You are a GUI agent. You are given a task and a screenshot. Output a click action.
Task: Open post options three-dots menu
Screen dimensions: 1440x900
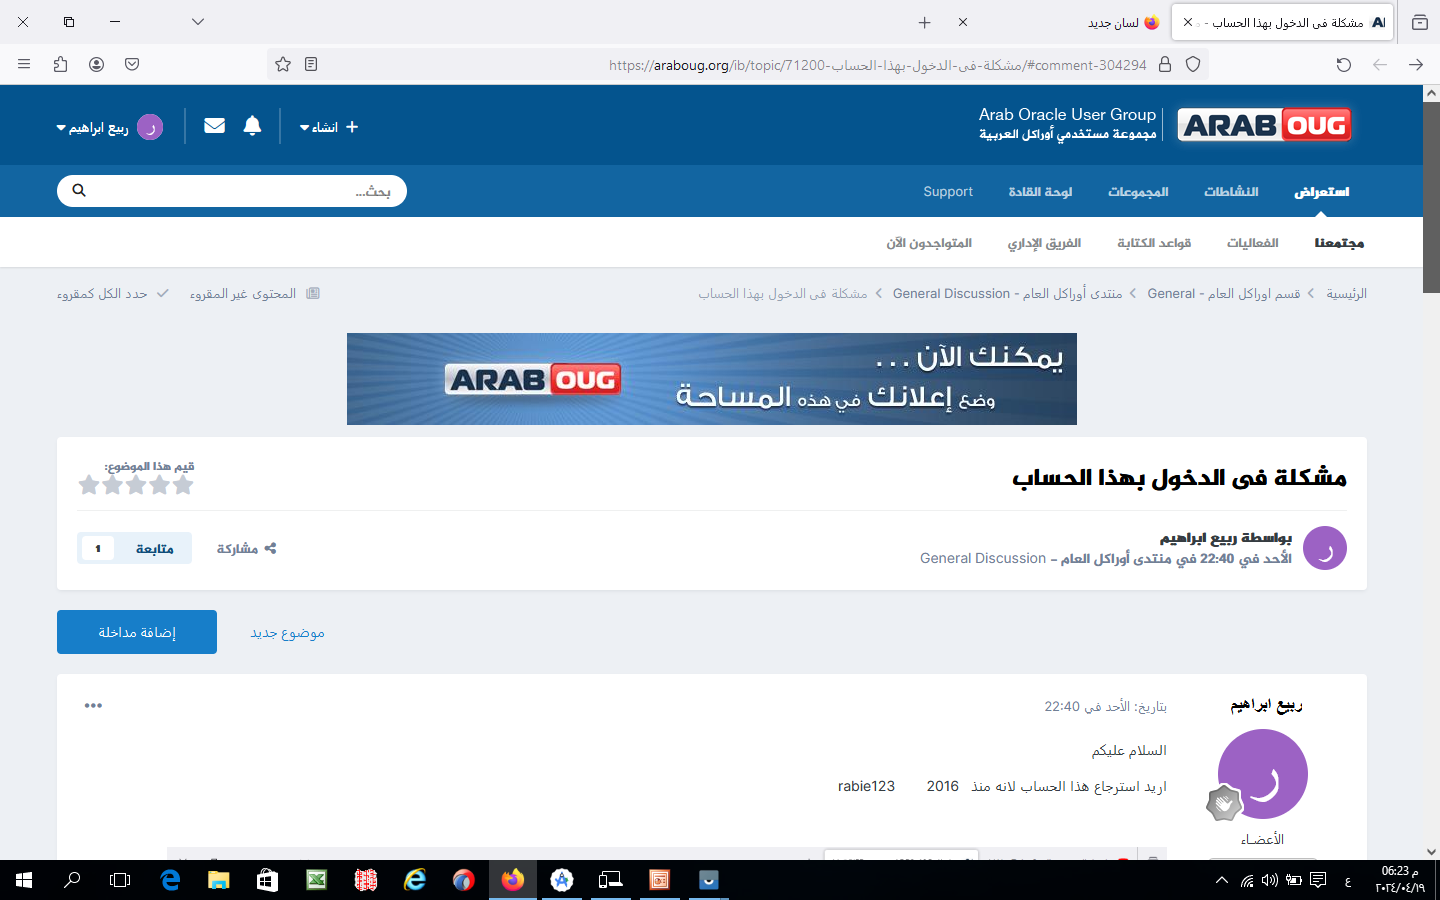93,706
